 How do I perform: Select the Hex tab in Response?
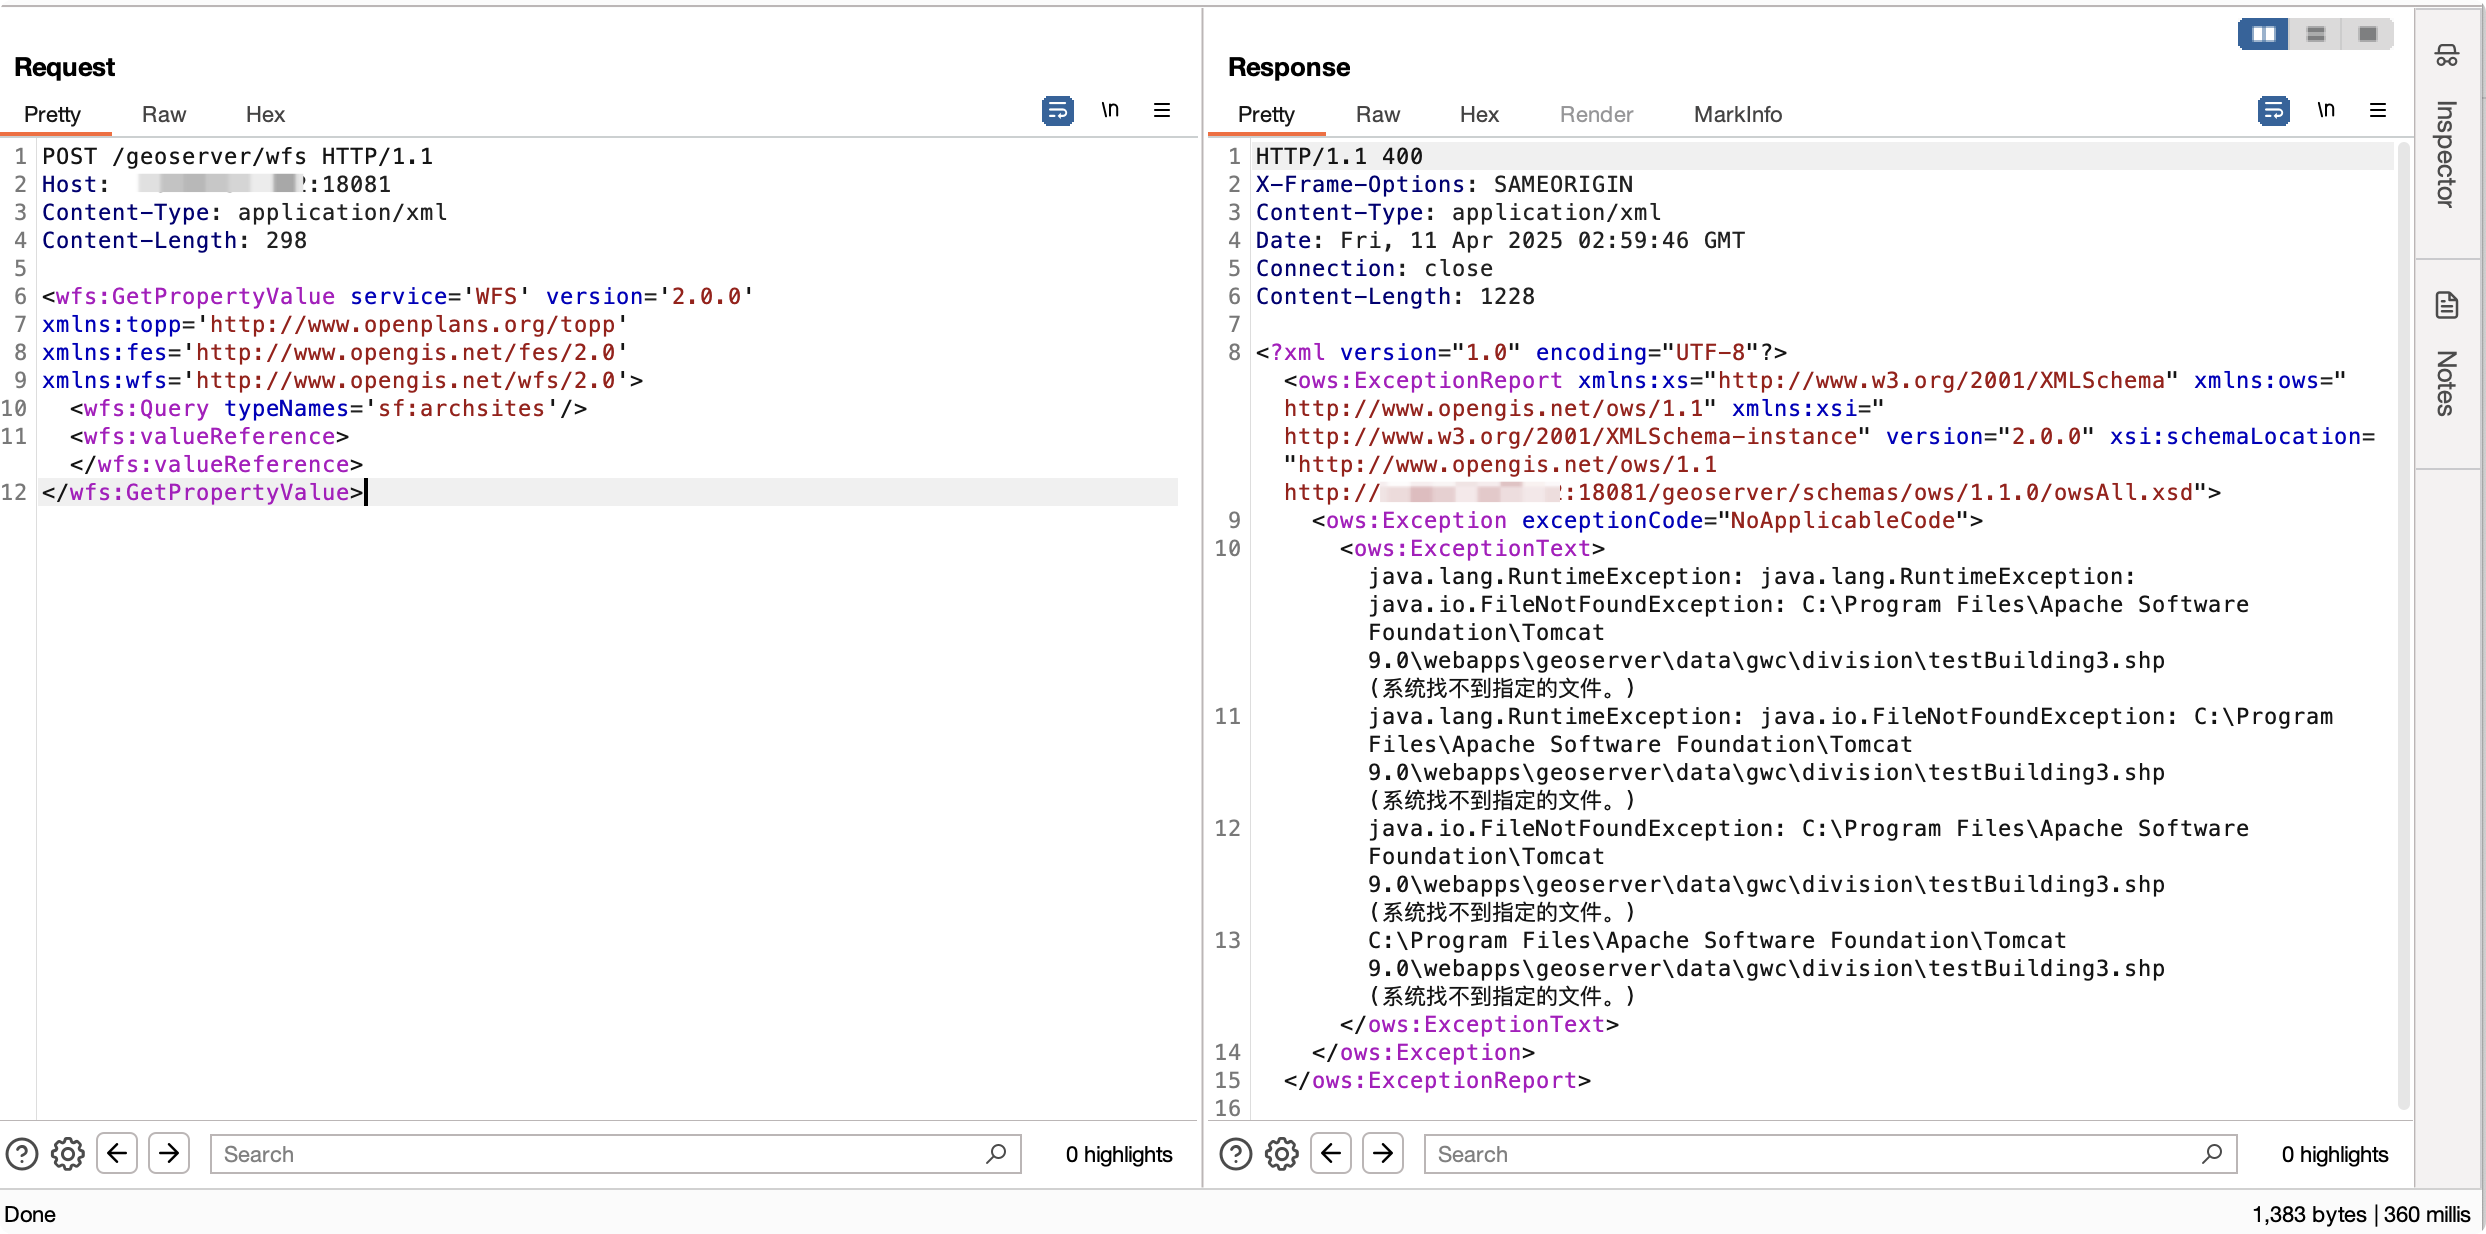1478,115
